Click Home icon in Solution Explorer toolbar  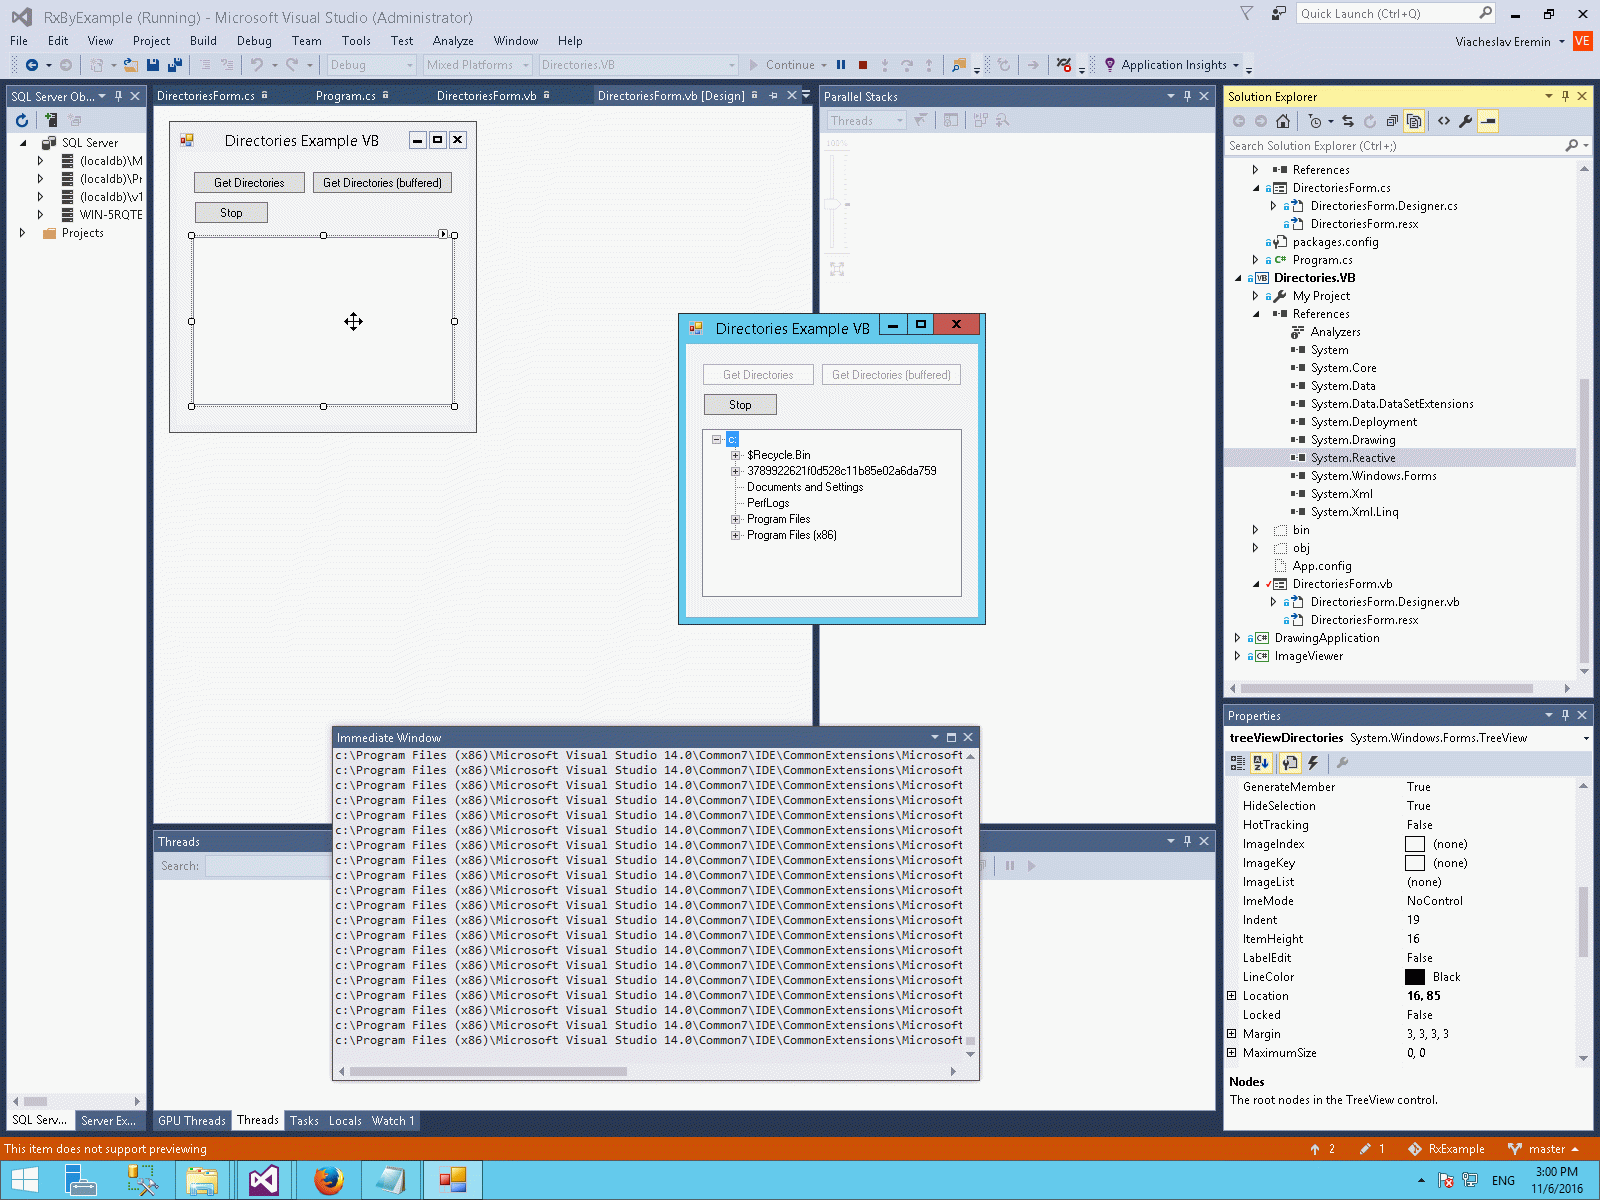(1283, 121)
